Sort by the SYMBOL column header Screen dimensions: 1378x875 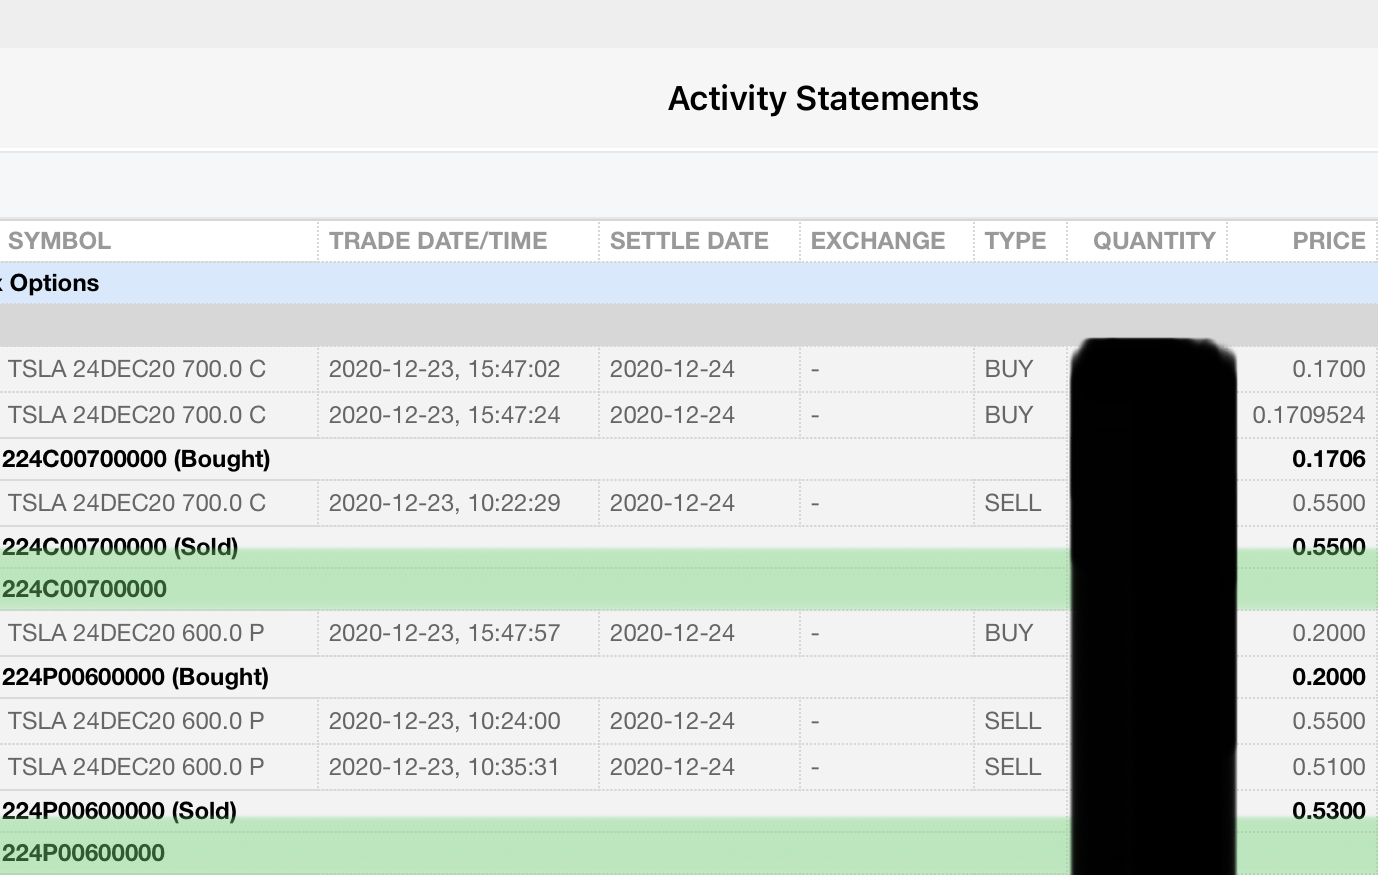[x=59, y=241]
